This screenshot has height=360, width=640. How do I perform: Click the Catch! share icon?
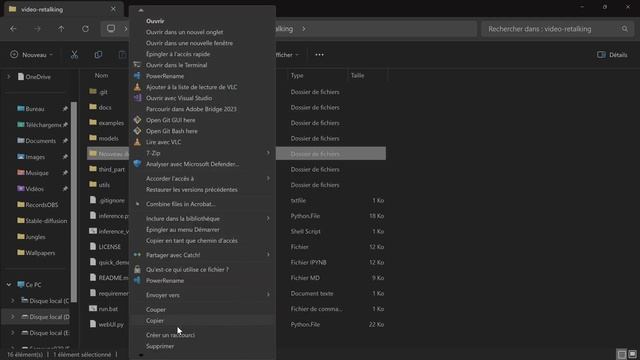(x=137, y=255)
